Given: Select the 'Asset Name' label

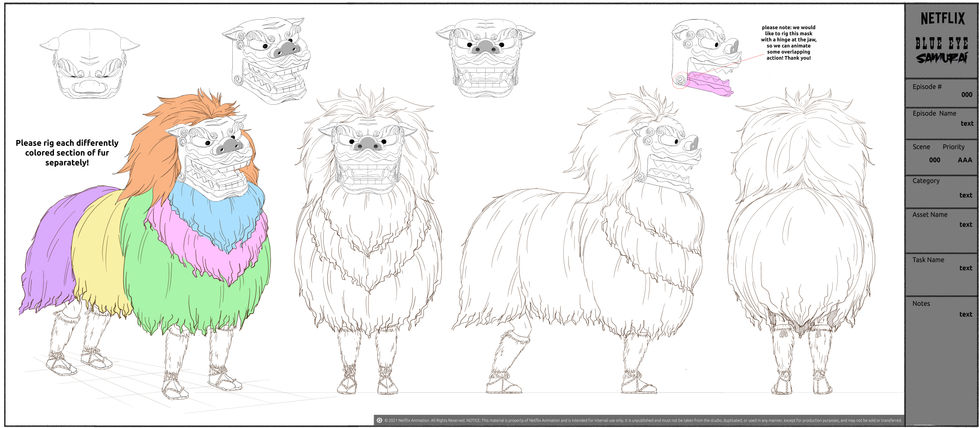Looking at the screenshot, I should (x=930, y=214).
